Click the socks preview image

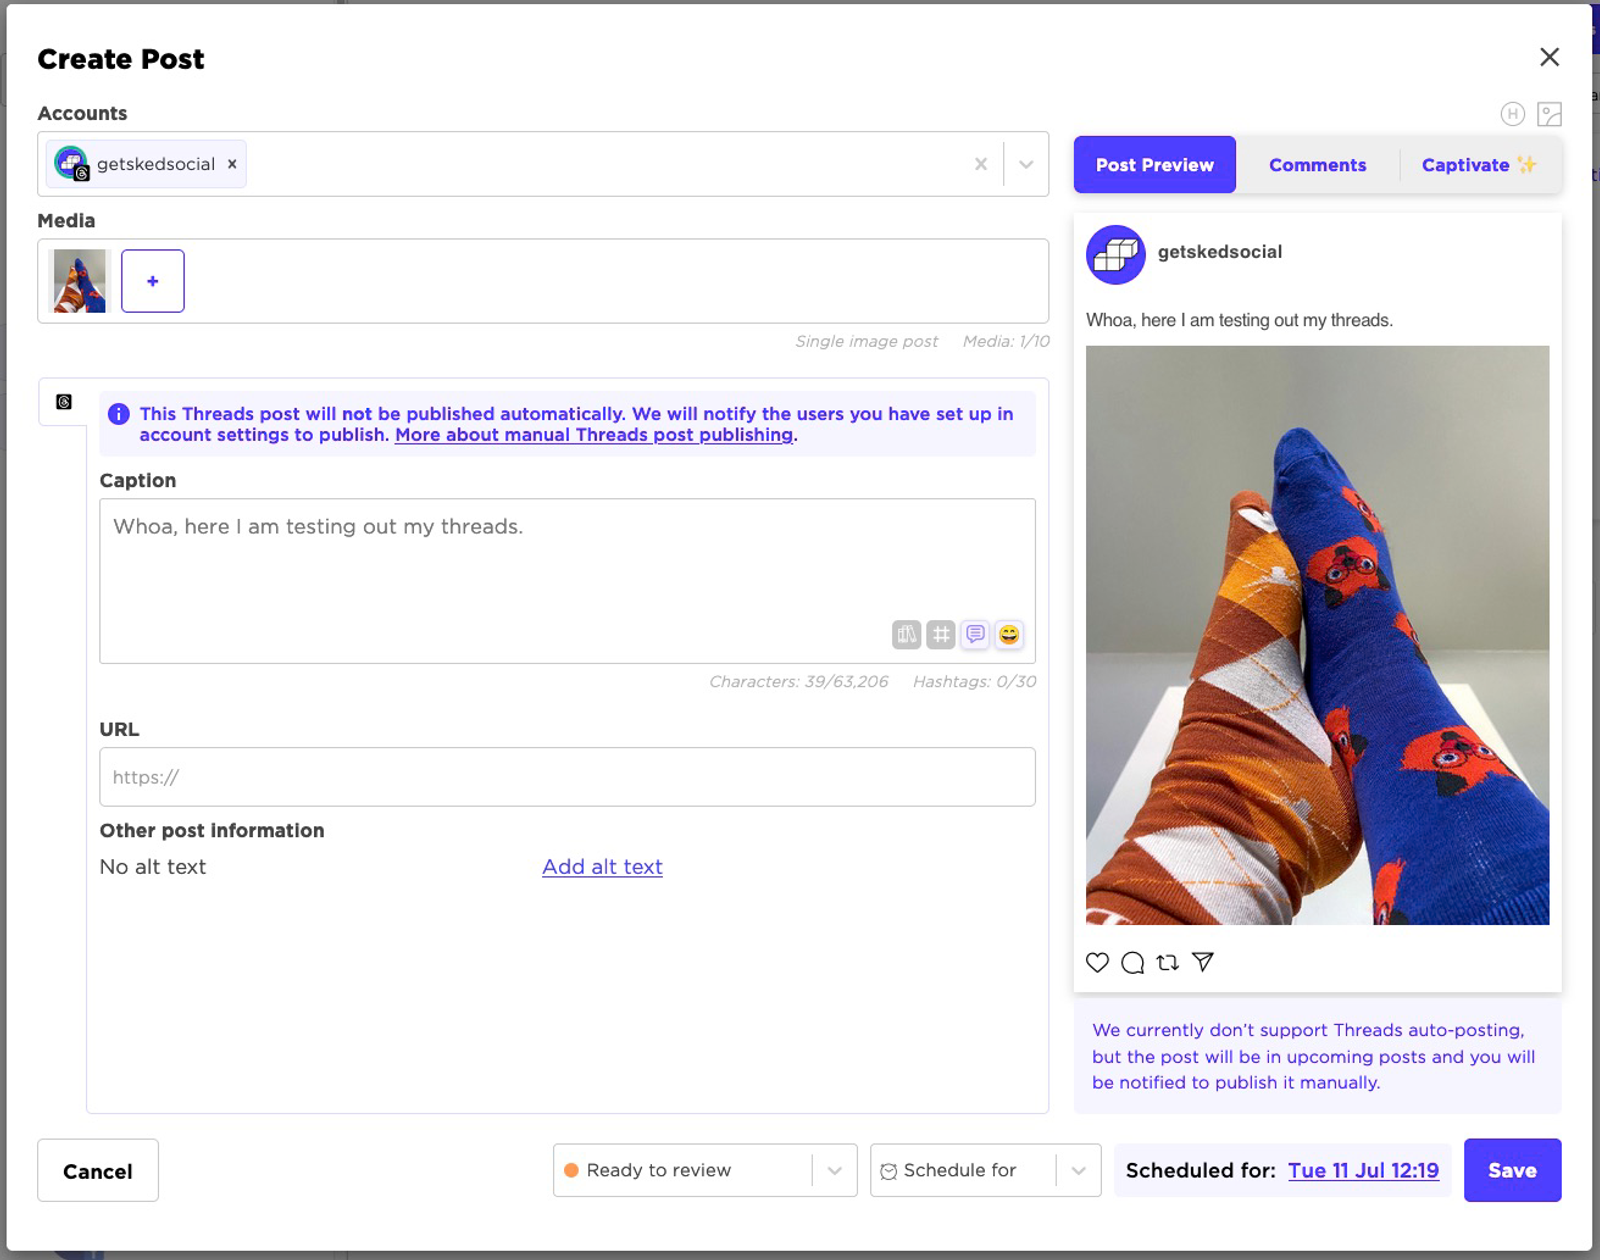point(1317,635)
